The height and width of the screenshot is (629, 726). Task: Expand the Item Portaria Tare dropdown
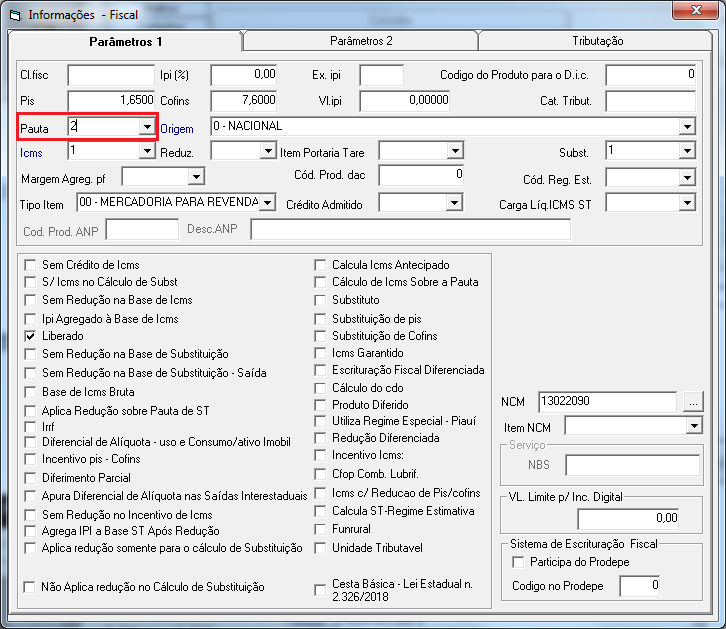[456, 151]
